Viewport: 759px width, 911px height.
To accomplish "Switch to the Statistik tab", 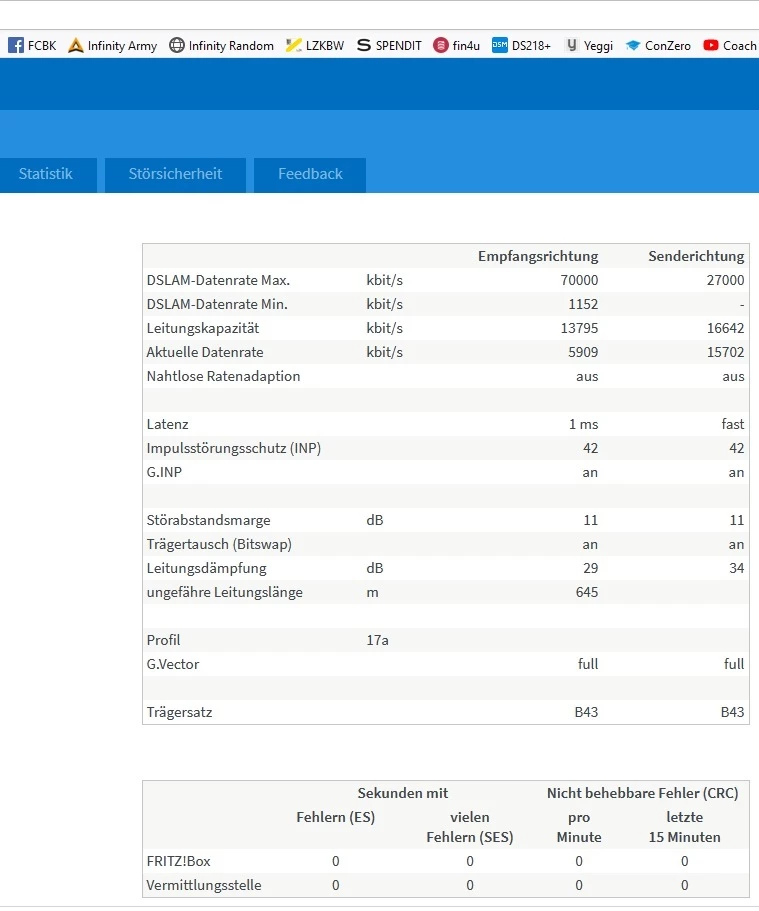I will pos(46,174).
